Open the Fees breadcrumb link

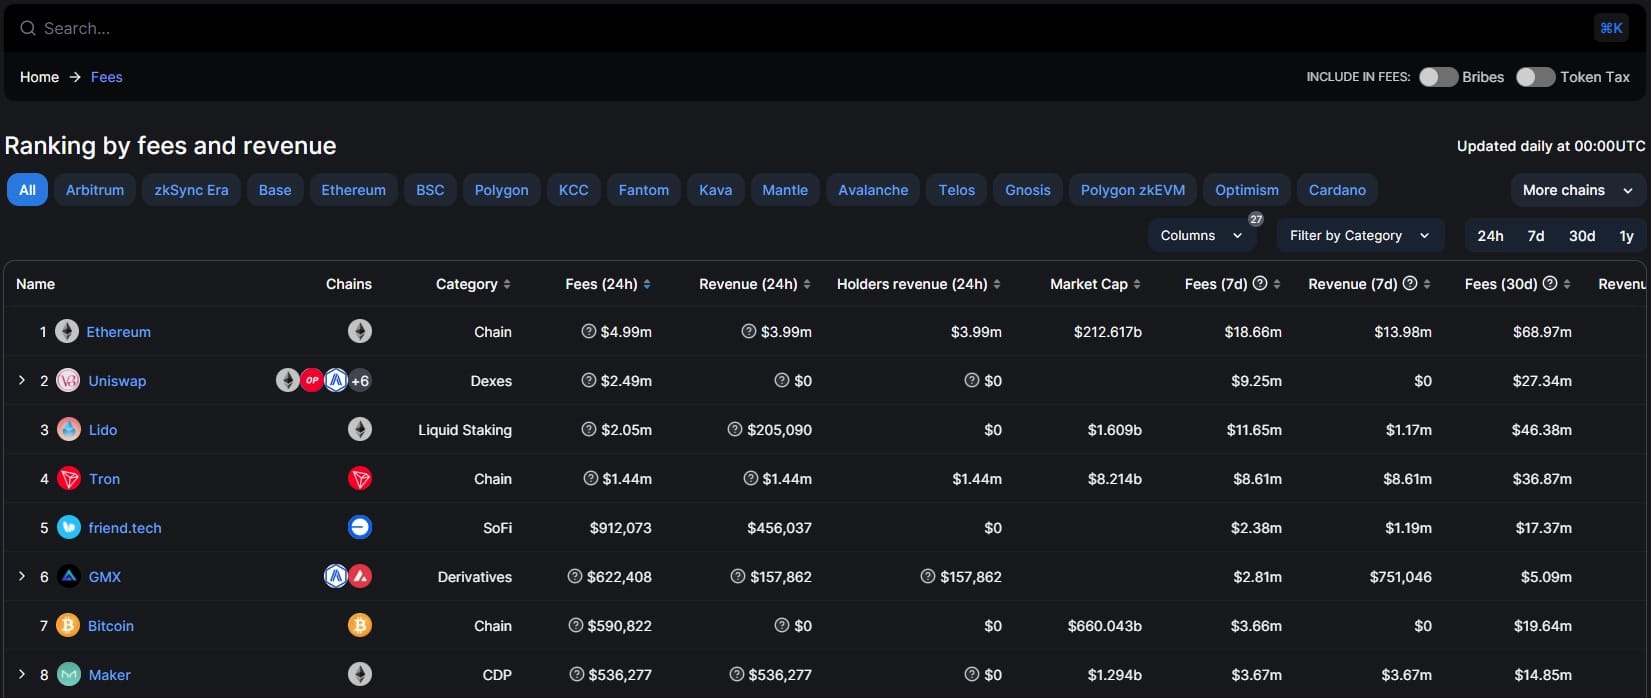click(x=107, y=77)
